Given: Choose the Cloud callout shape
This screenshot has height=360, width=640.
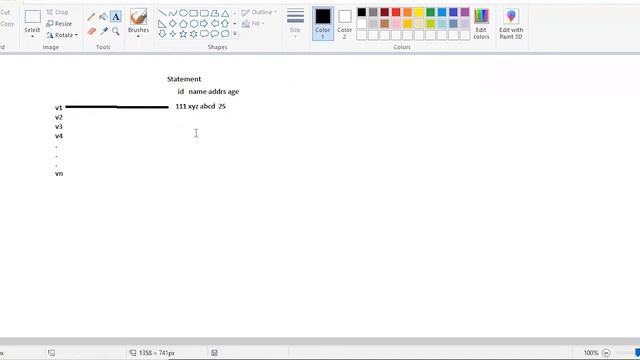Looking at the screenshot, I should [x=225, y=34].
